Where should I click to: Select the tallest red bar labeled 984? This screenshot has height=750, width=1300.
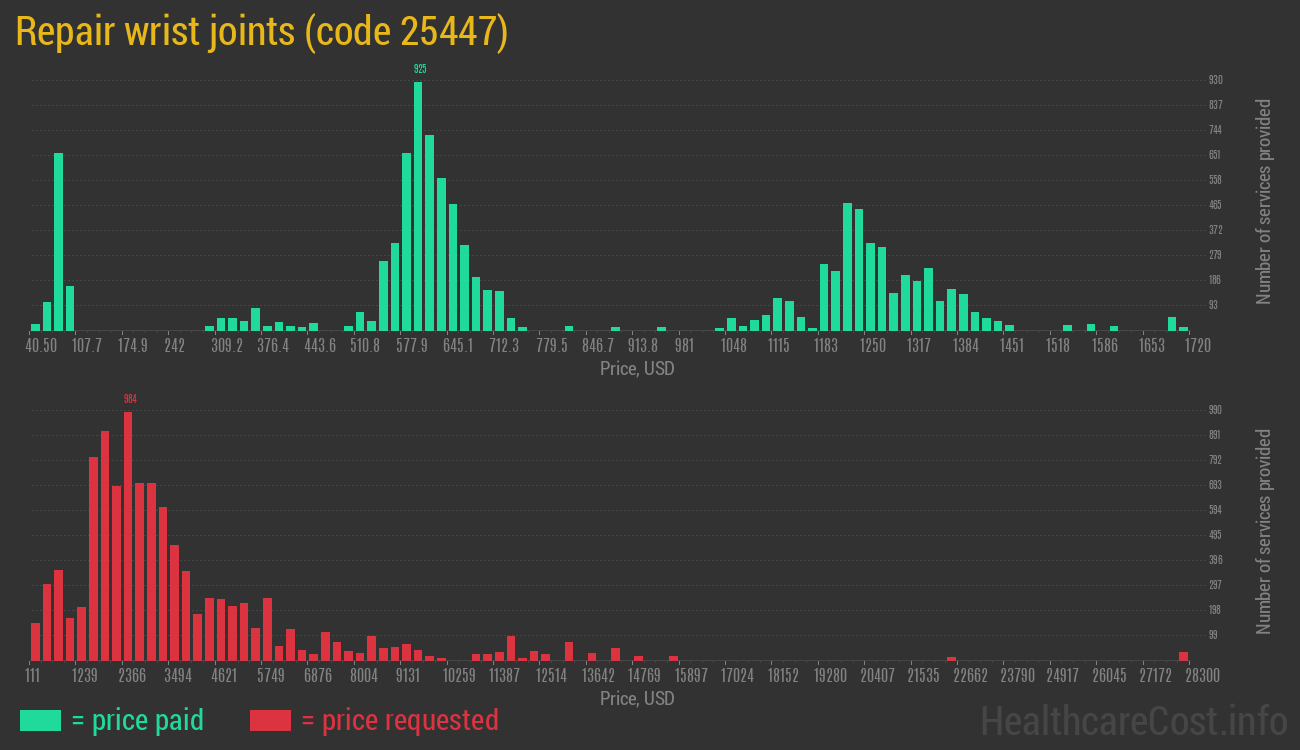[x=128, y=535]
